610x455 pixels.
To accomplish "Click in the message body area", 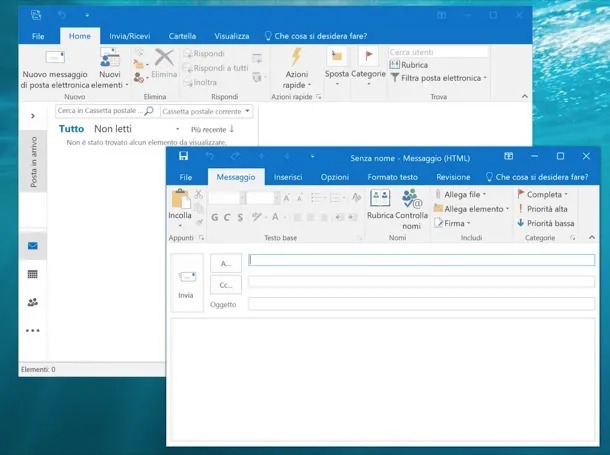I will [383, 379].
